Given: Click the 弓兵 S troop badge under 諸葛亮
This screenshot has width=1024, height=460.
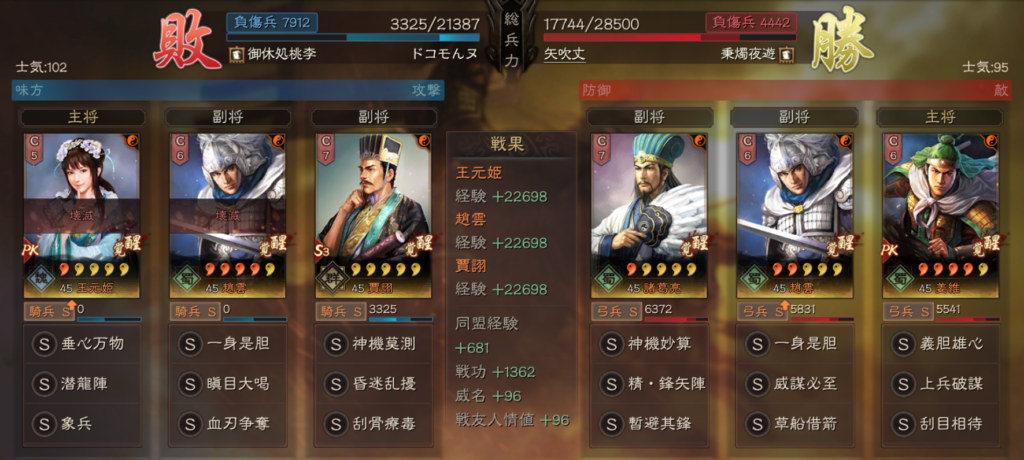Looking at the screenshot, I should pos(616,312).
